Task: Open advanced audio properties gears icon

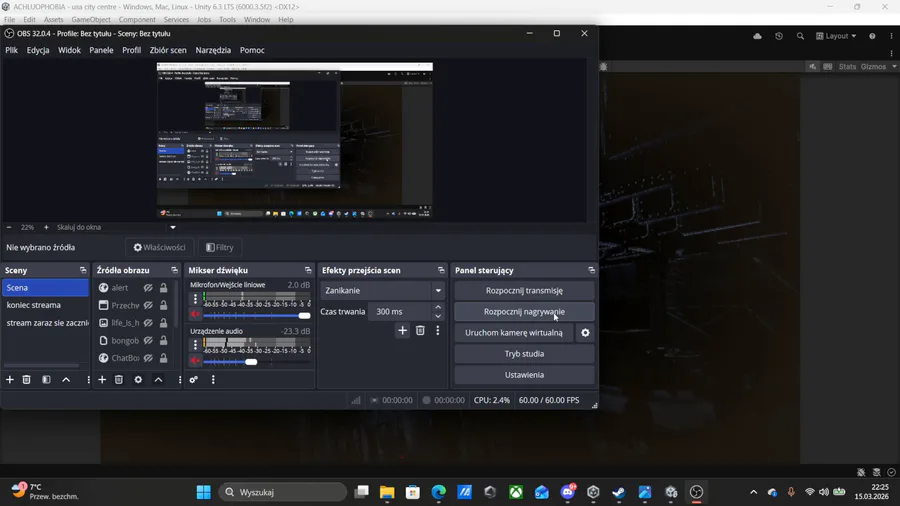Action: [194, 380]
